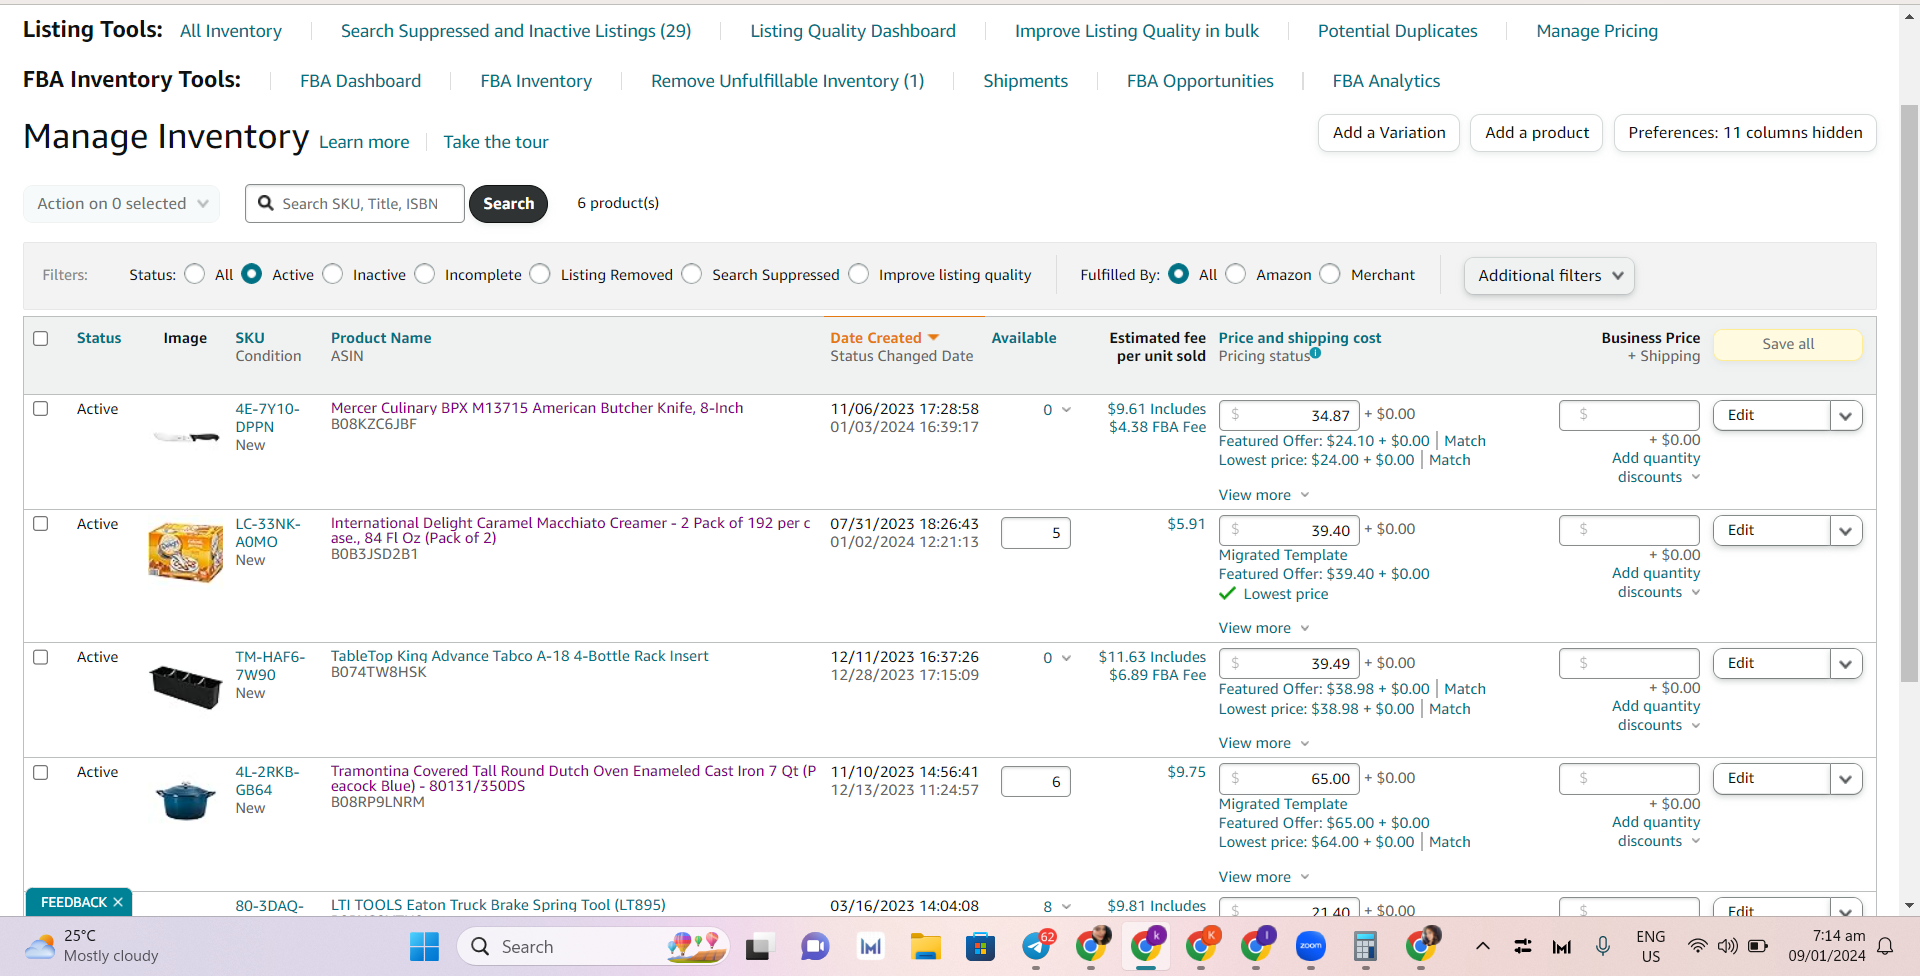Image resolution: width=1920 pixels, height=976 pixels.
Task: Click the volume speaker icon
Action: click(1727, 946)
